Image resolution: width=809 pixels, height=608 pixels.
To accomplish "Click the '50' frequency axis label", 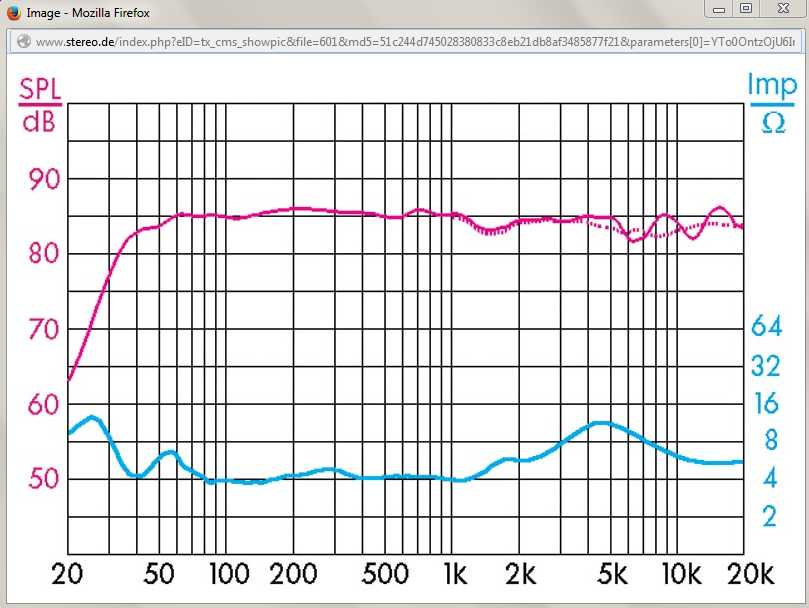I will [159, 574].
